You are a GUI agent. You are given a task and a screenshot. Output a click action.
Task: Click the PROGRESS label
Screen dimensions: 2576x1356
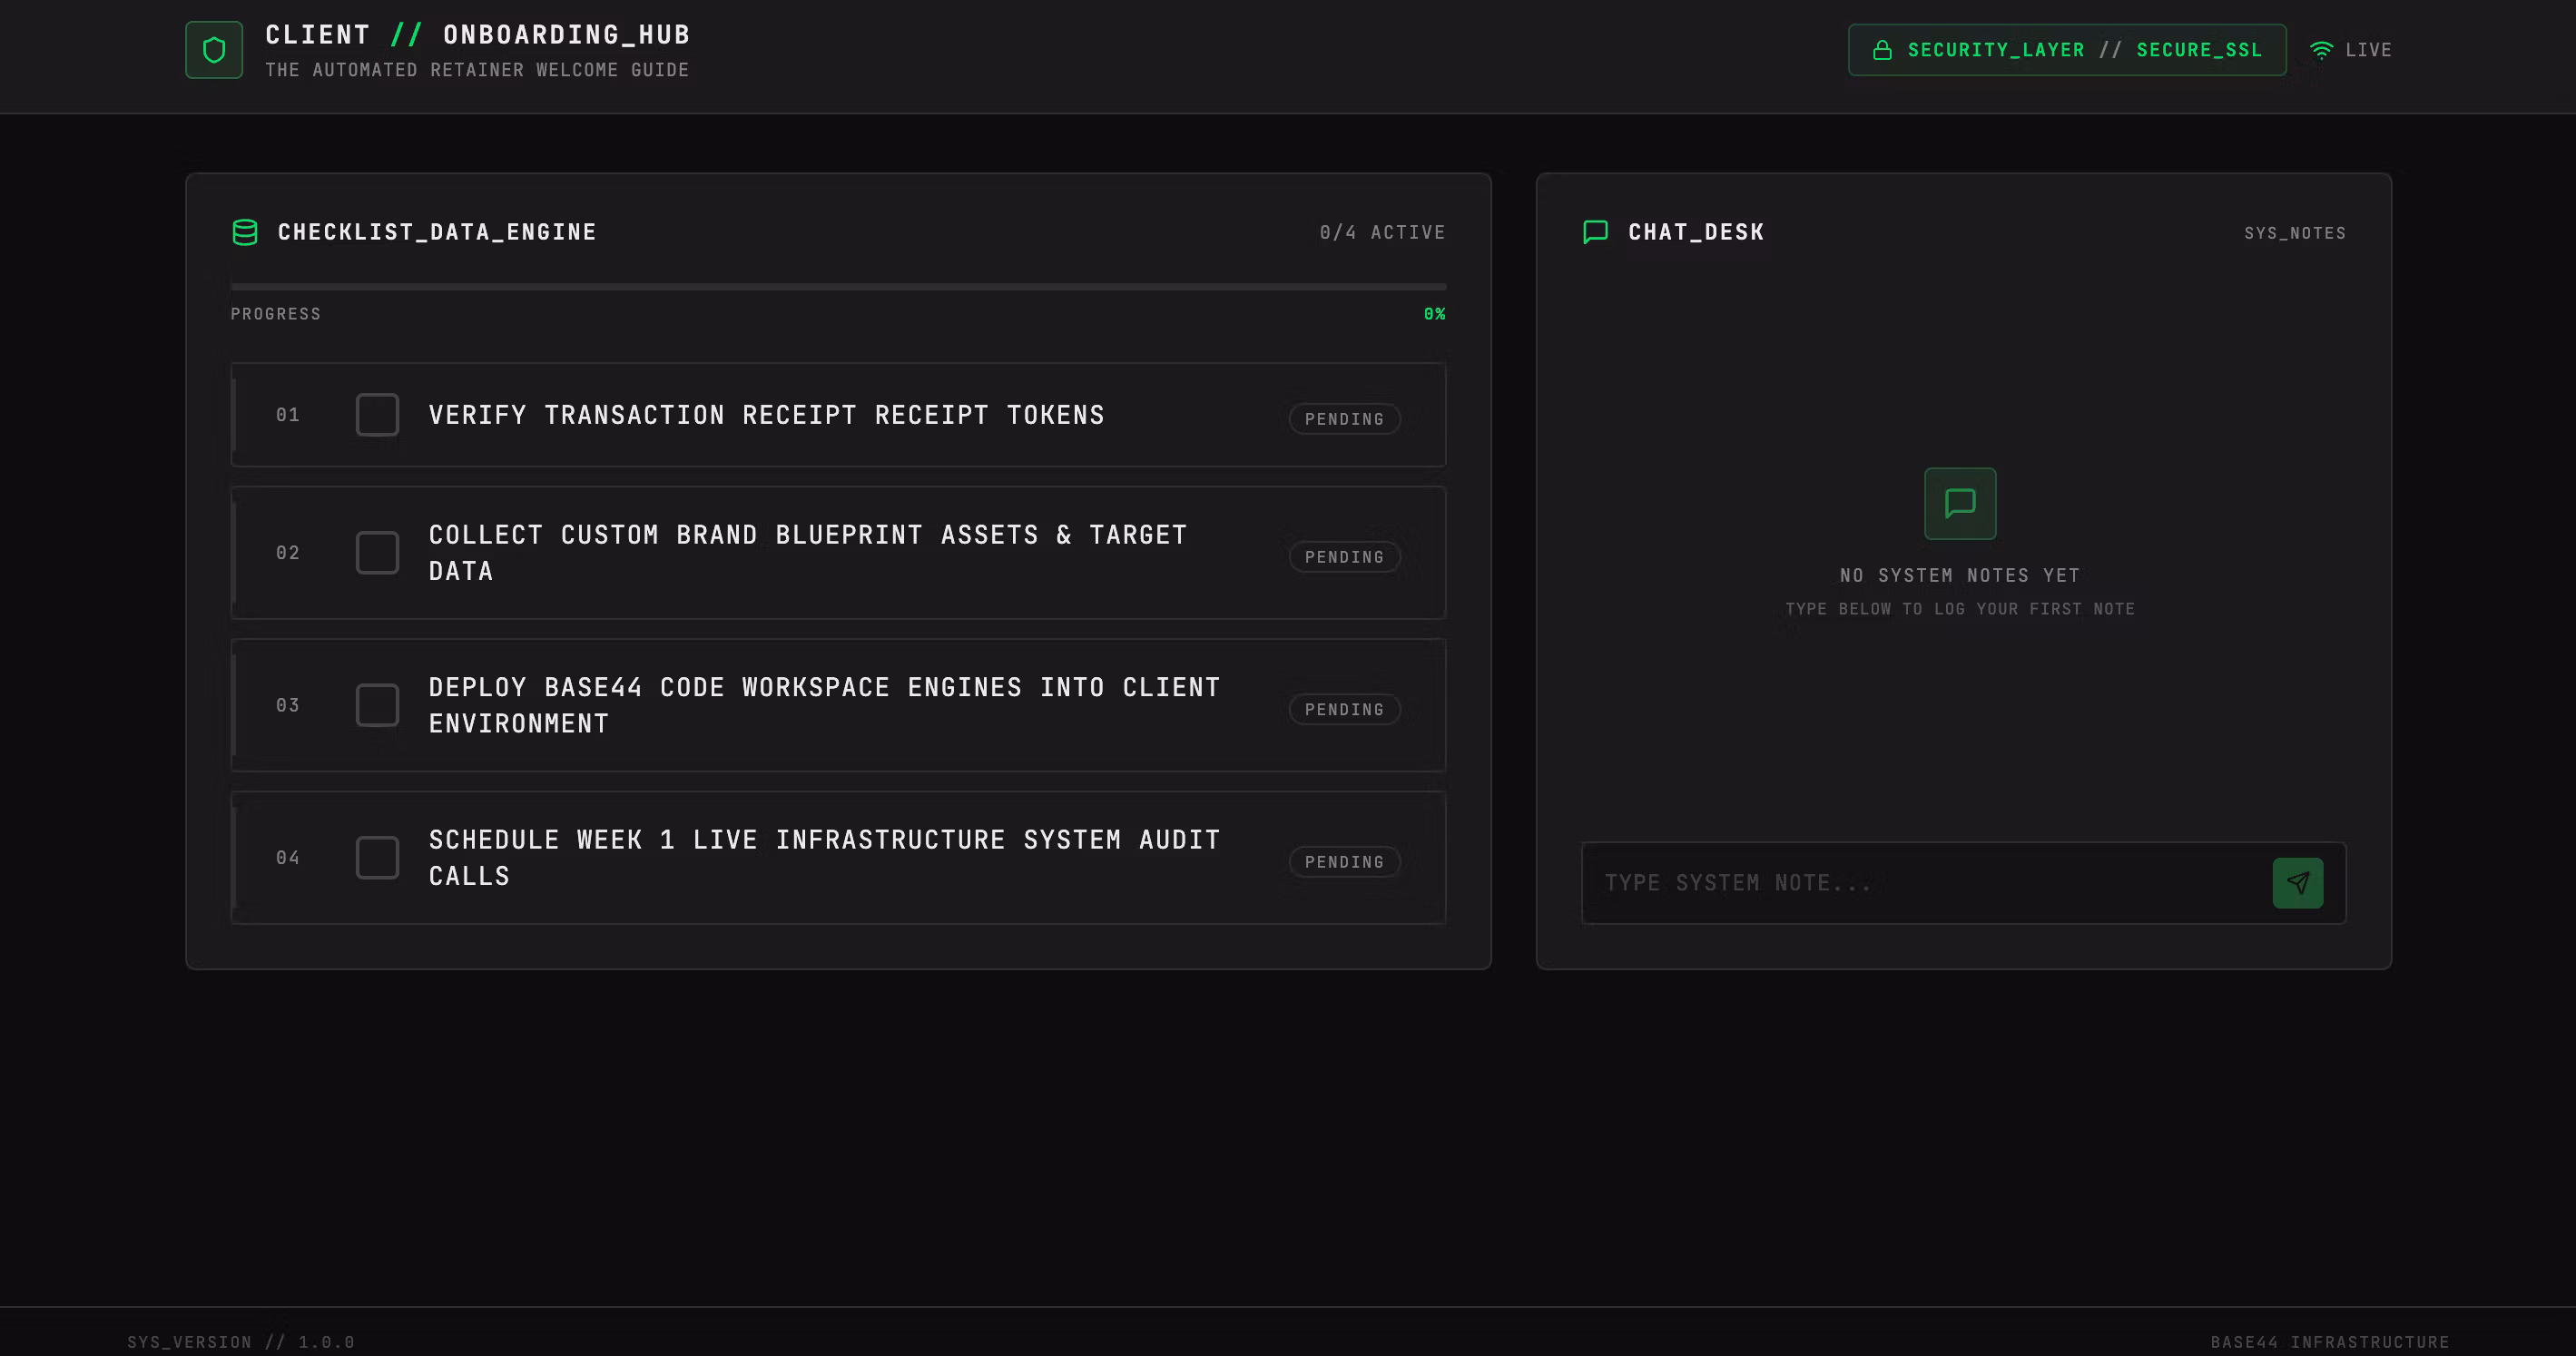(276, 314)
